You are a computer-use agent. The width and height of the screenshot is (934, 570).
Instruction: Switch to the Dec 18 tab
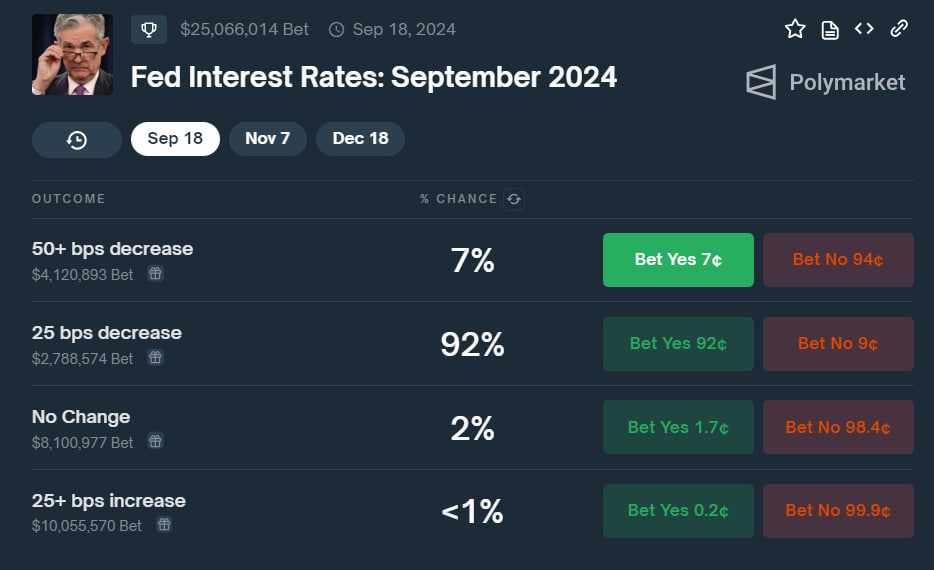[x=360, y=139]
